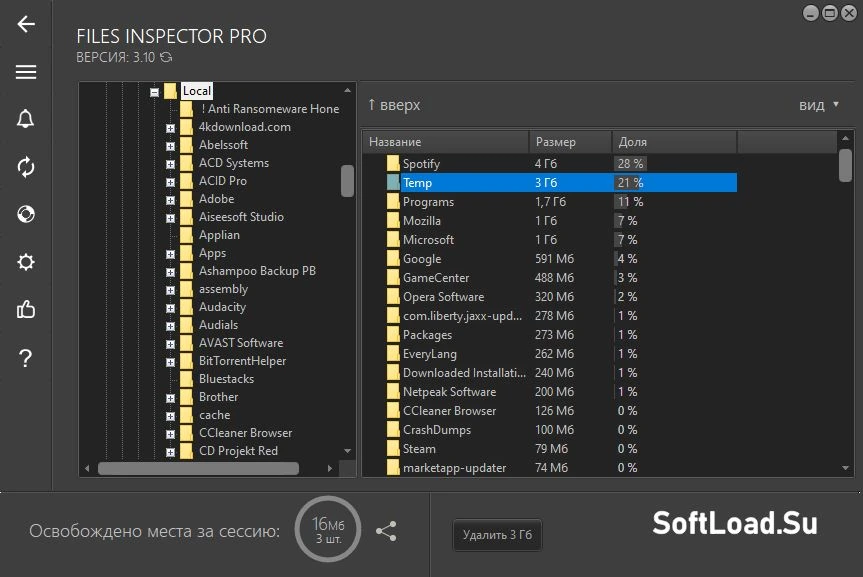Click the Temp folder icon in list
863x577 pixels.
click(x=393, y=182)
